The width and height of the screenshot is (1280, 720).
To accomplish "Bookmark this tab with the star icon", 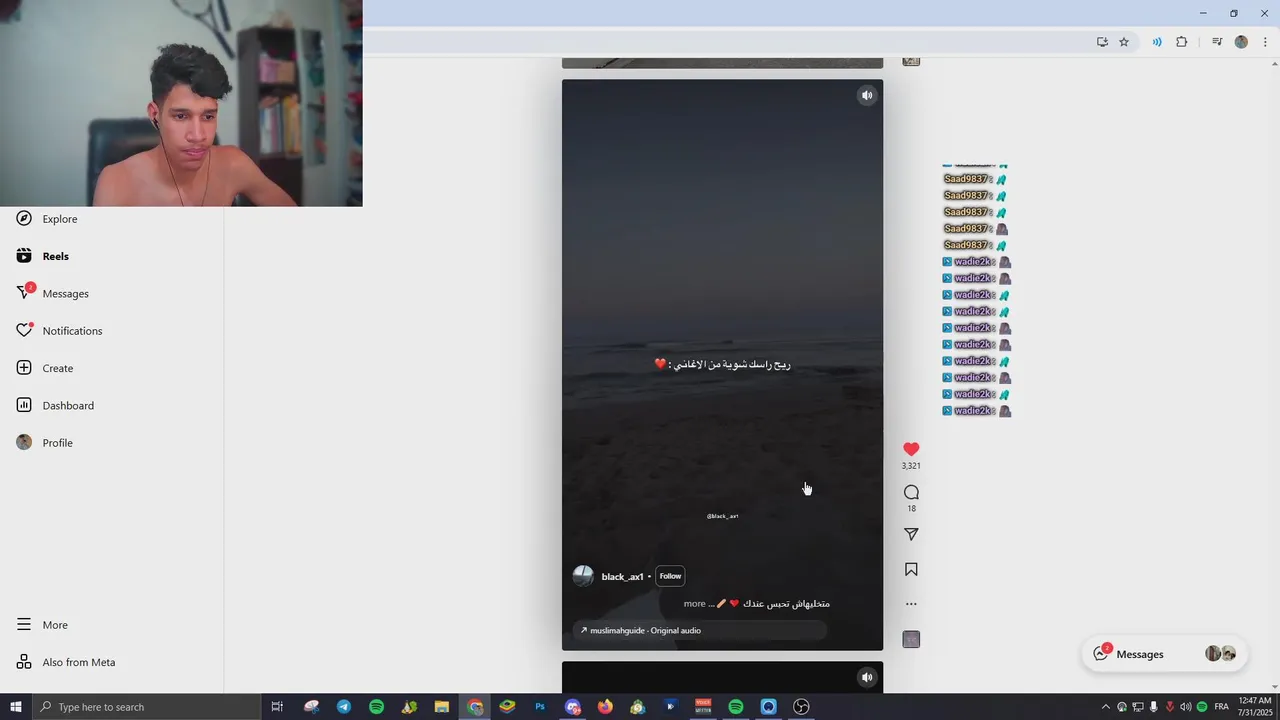I will click(x=1124, y=42).
